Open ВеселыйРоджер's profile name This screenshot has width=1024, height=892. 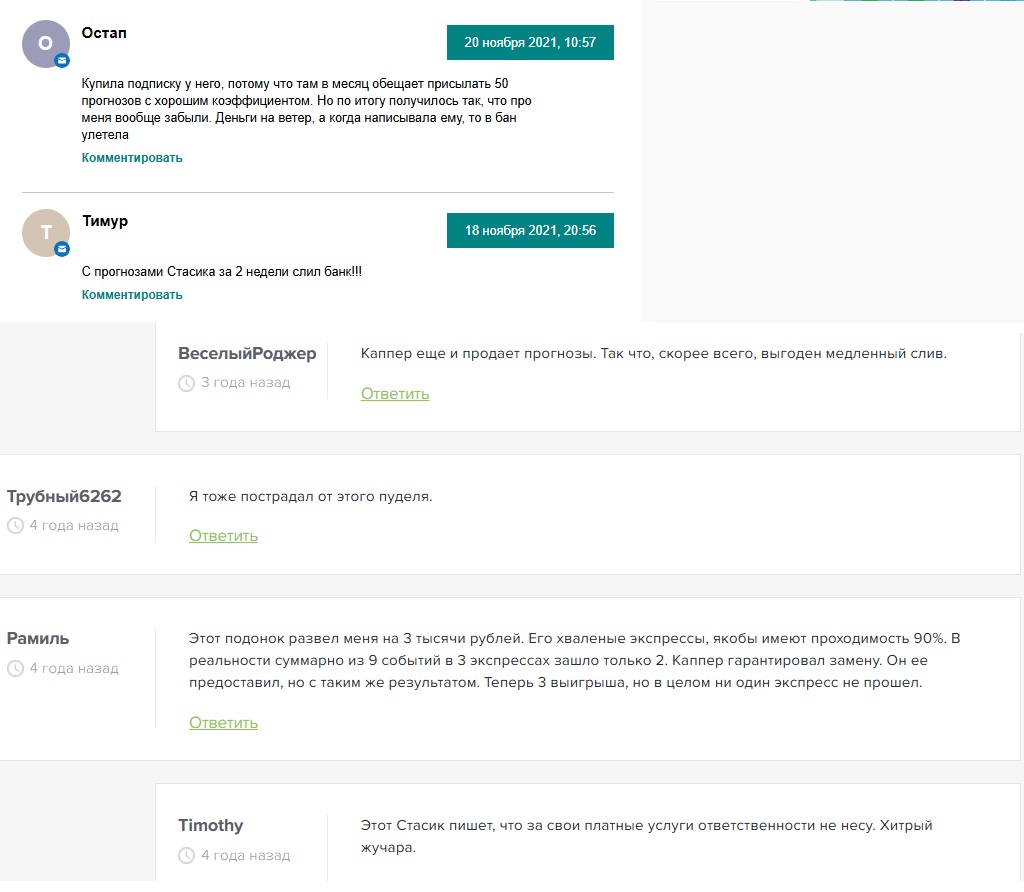tap(247, 354)
